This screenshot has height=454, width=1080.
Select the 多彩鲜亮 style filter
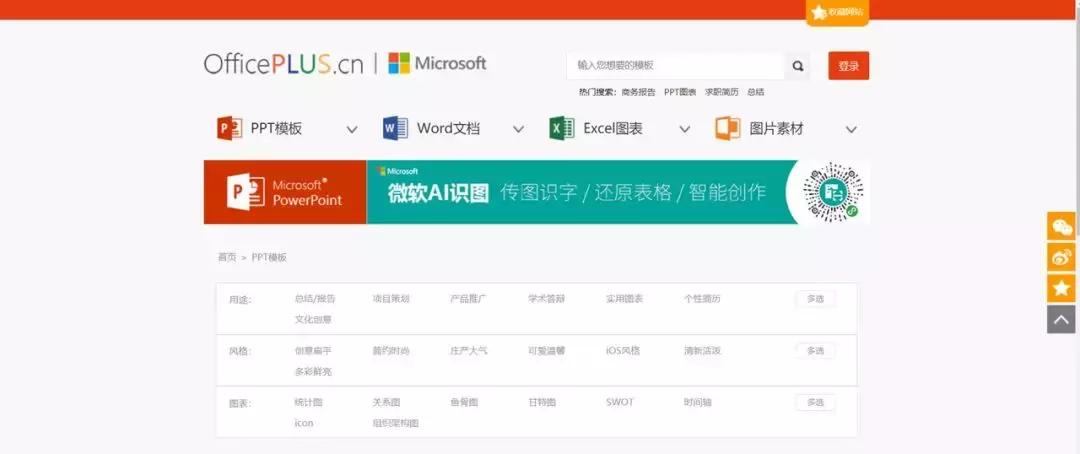[x=313, y=371]
